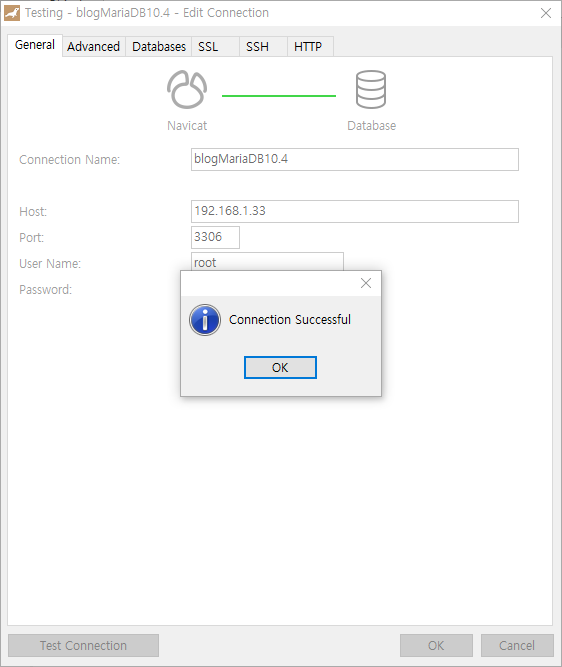Click the Navicat logo icon
562x667 pixels.
(x=187, y=90)
